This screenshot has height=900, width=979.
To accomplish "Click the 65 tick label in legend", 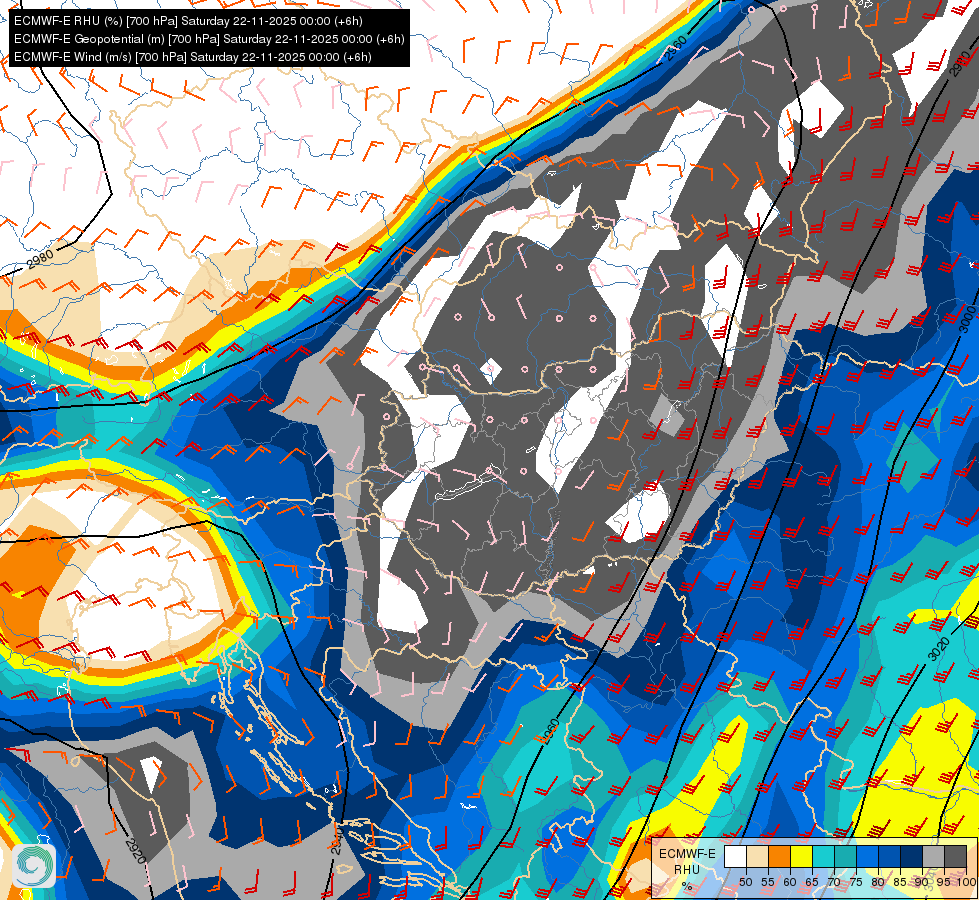I will coord(812,882).
